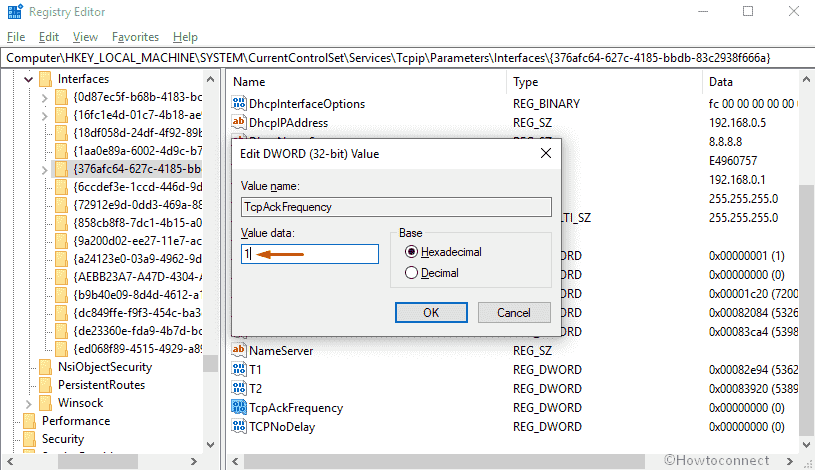Click the Registry Editor app icon in title bar
This screenshot has height=470, width=815.
(15, 11)
